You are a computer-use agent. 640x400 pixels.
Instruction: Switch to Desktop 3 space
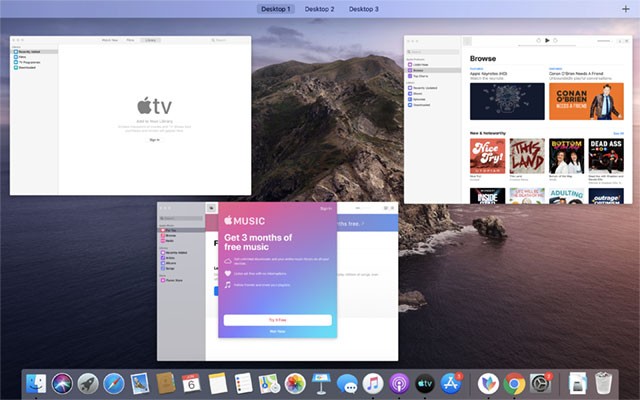(x=363, y=9)
